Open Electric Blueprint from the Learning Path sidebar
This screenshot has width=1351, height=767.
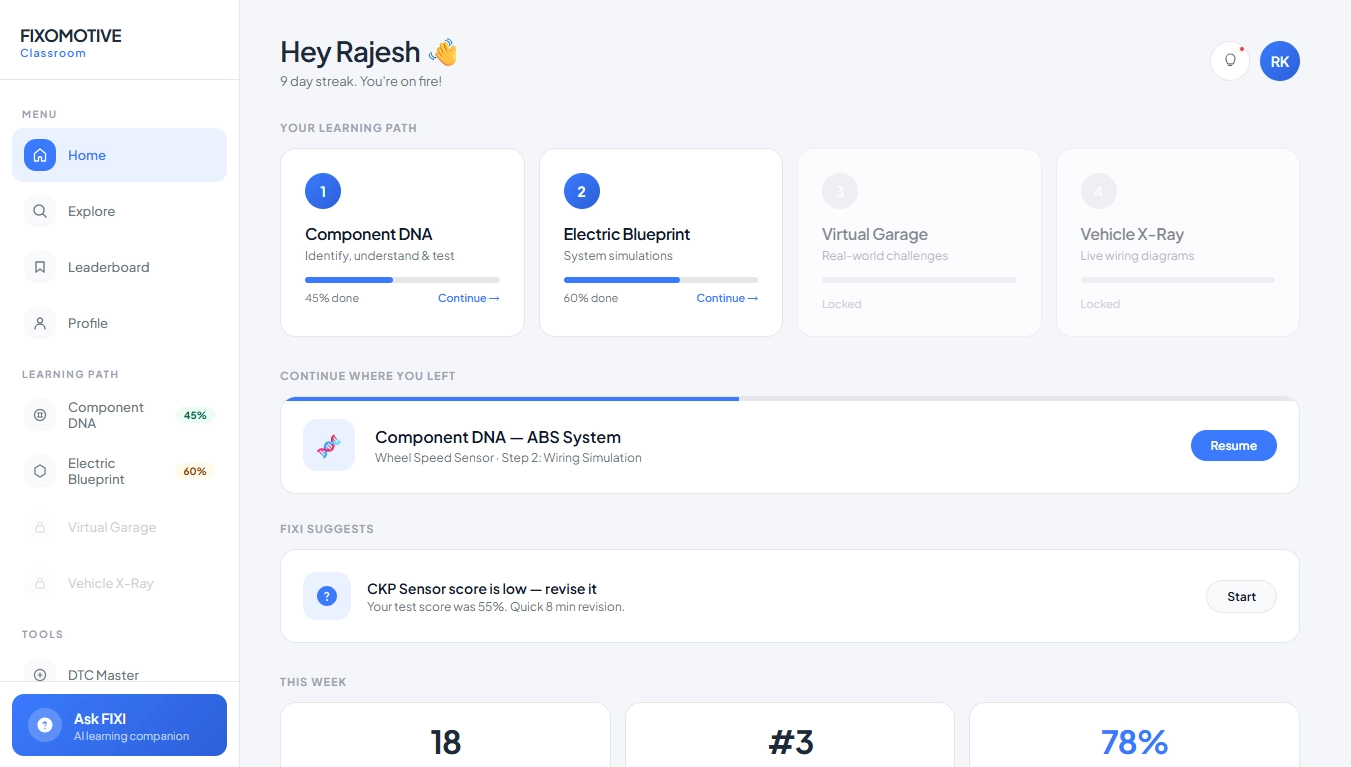97,471
